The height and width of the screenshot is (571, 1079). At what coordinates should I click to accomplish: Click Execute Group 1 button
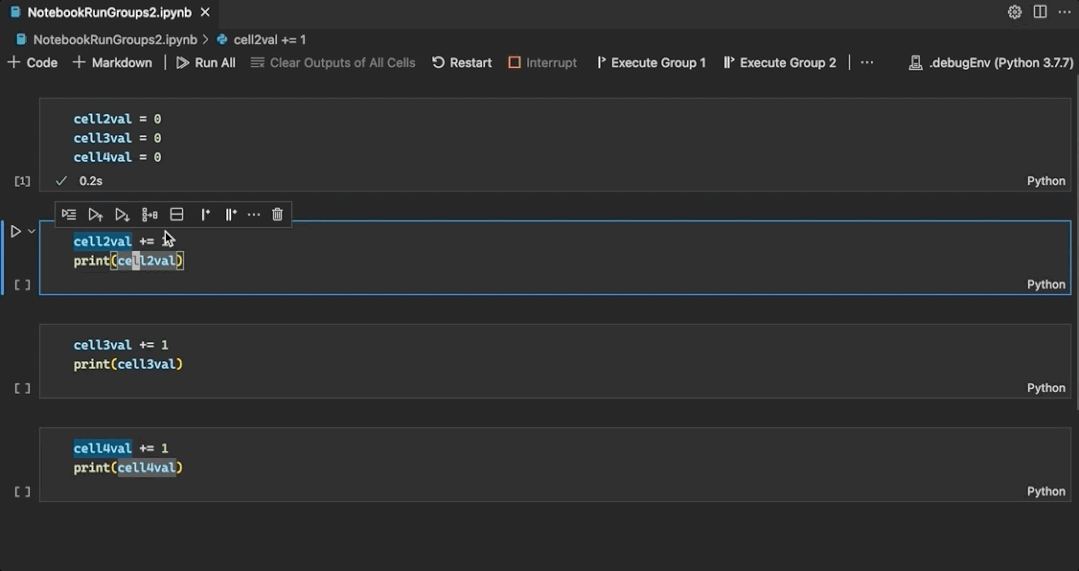click(x=650, y=62)
